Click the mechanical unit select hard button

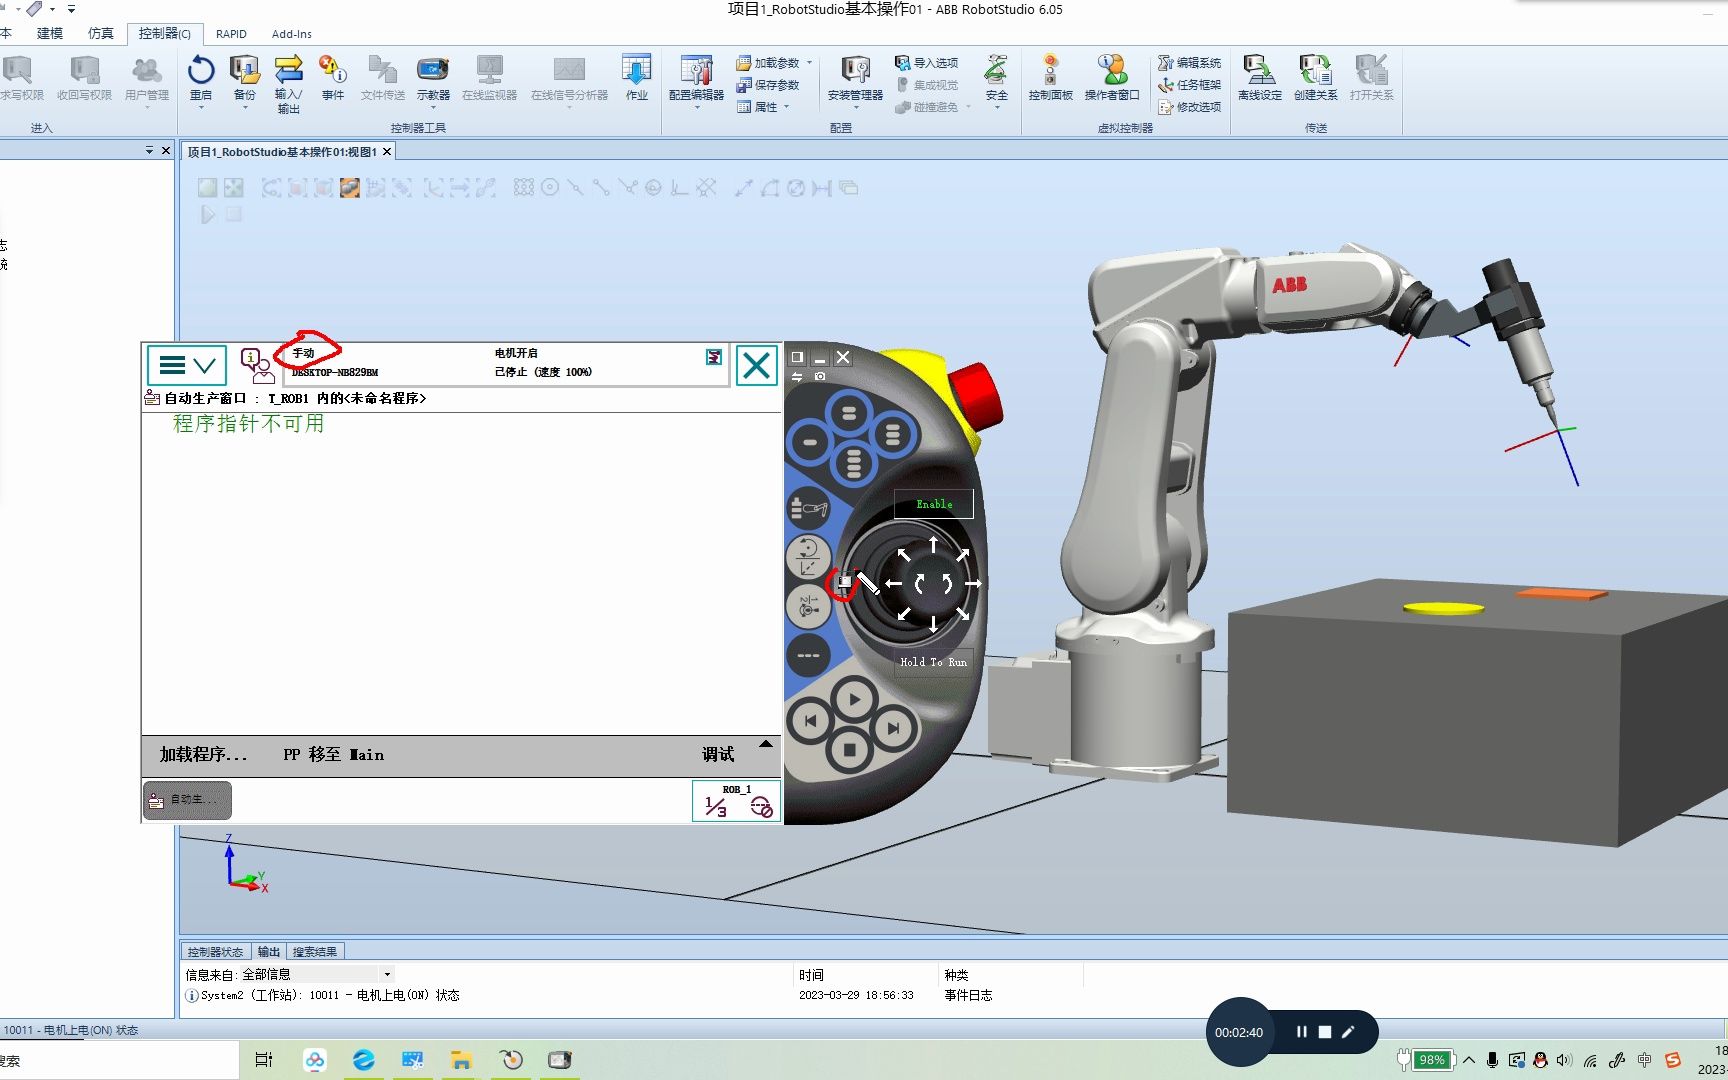coord(810,509)
